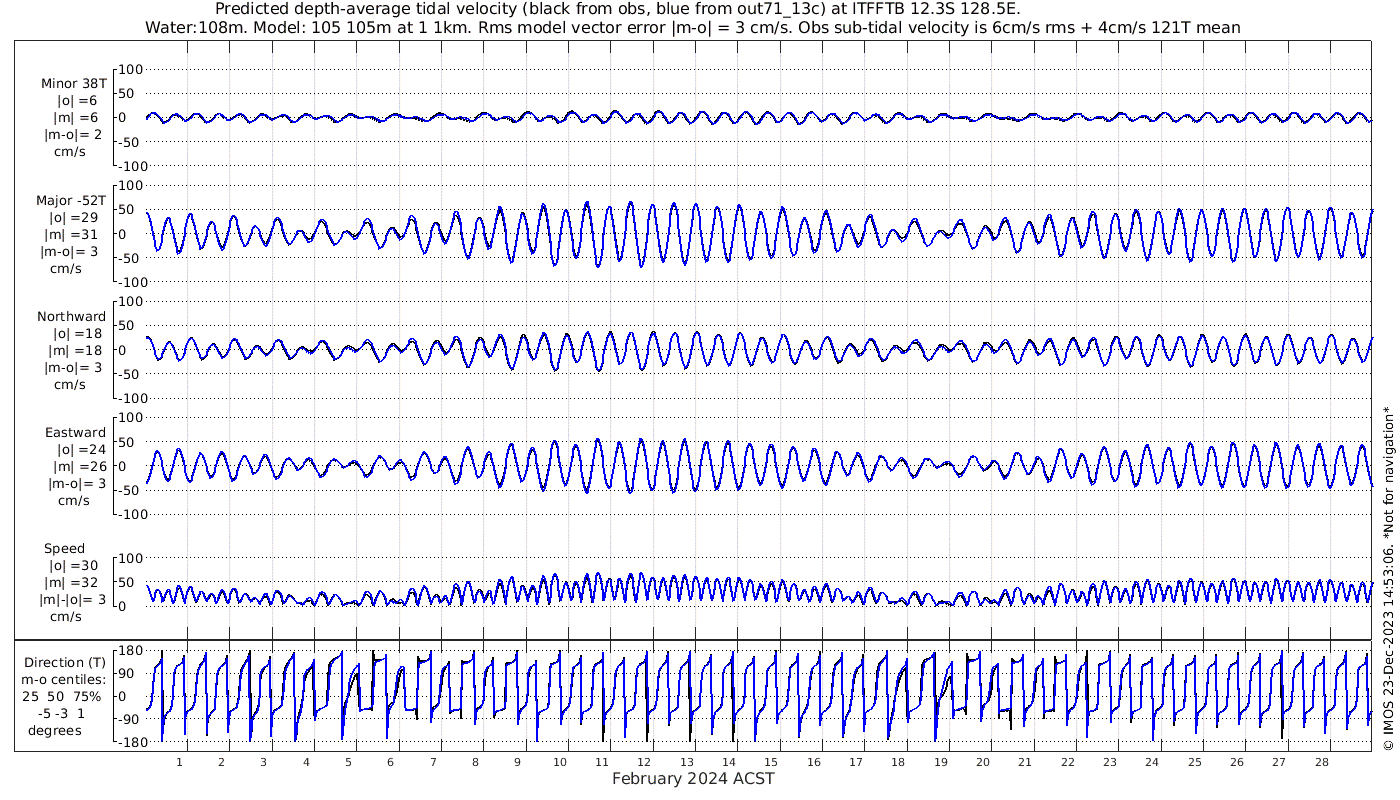Click the '180' tick on the Direction axis
1400x800 pixels.
pyautogui.click(x=132, y=652)
